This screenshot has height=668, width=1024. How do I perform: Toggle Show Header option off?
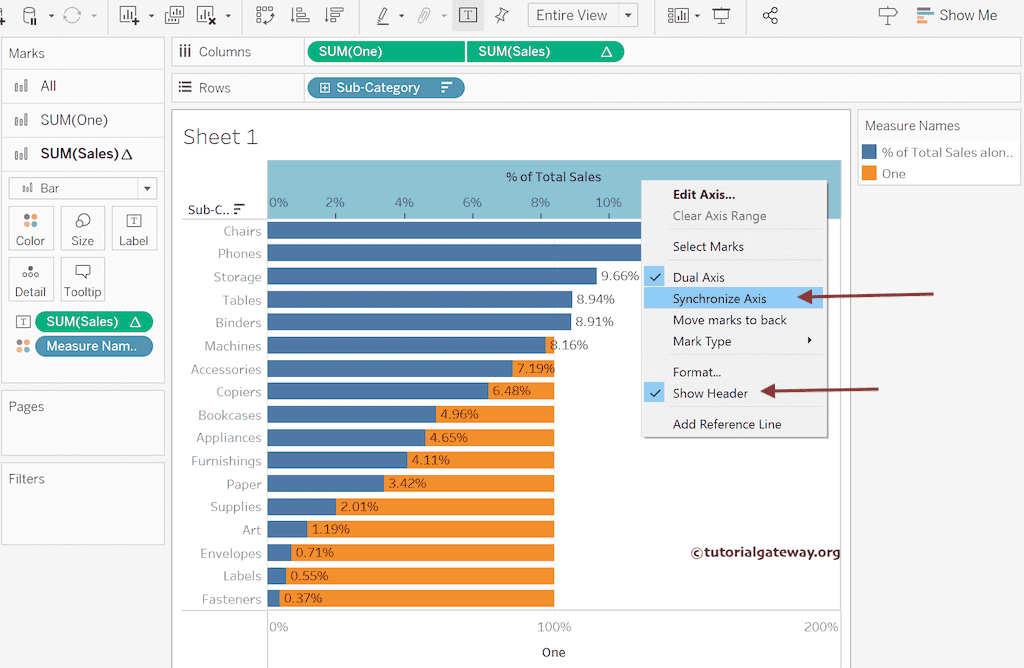710,393
